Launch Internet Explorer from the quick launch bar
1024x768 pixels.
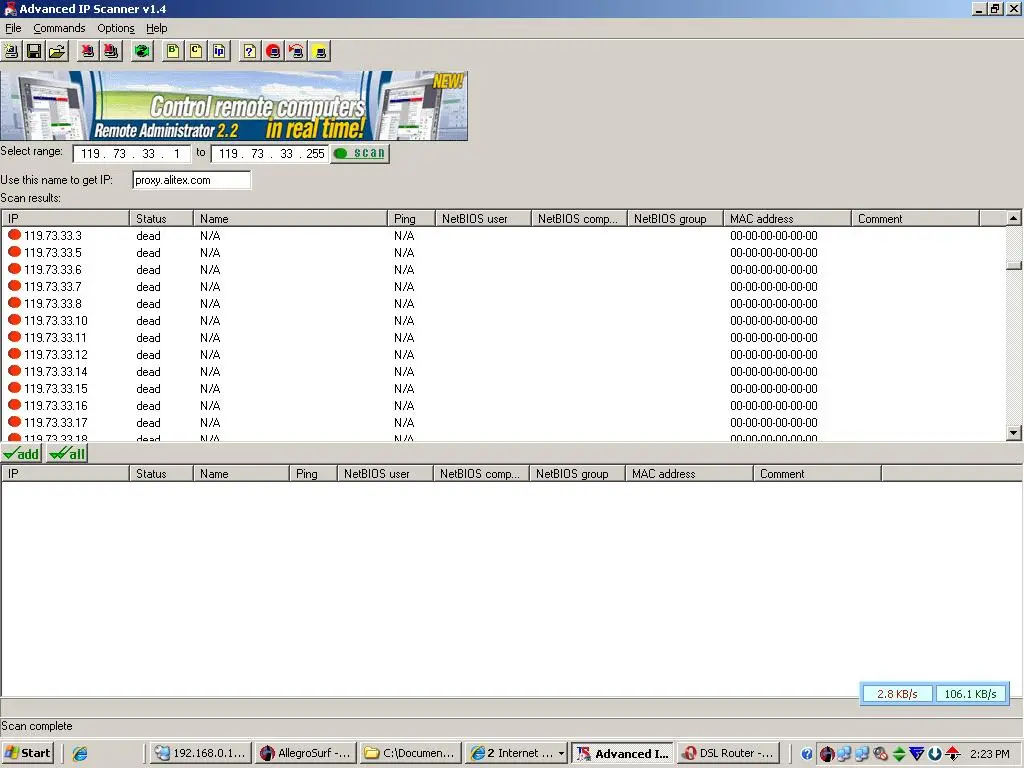(x=80, y=753)
